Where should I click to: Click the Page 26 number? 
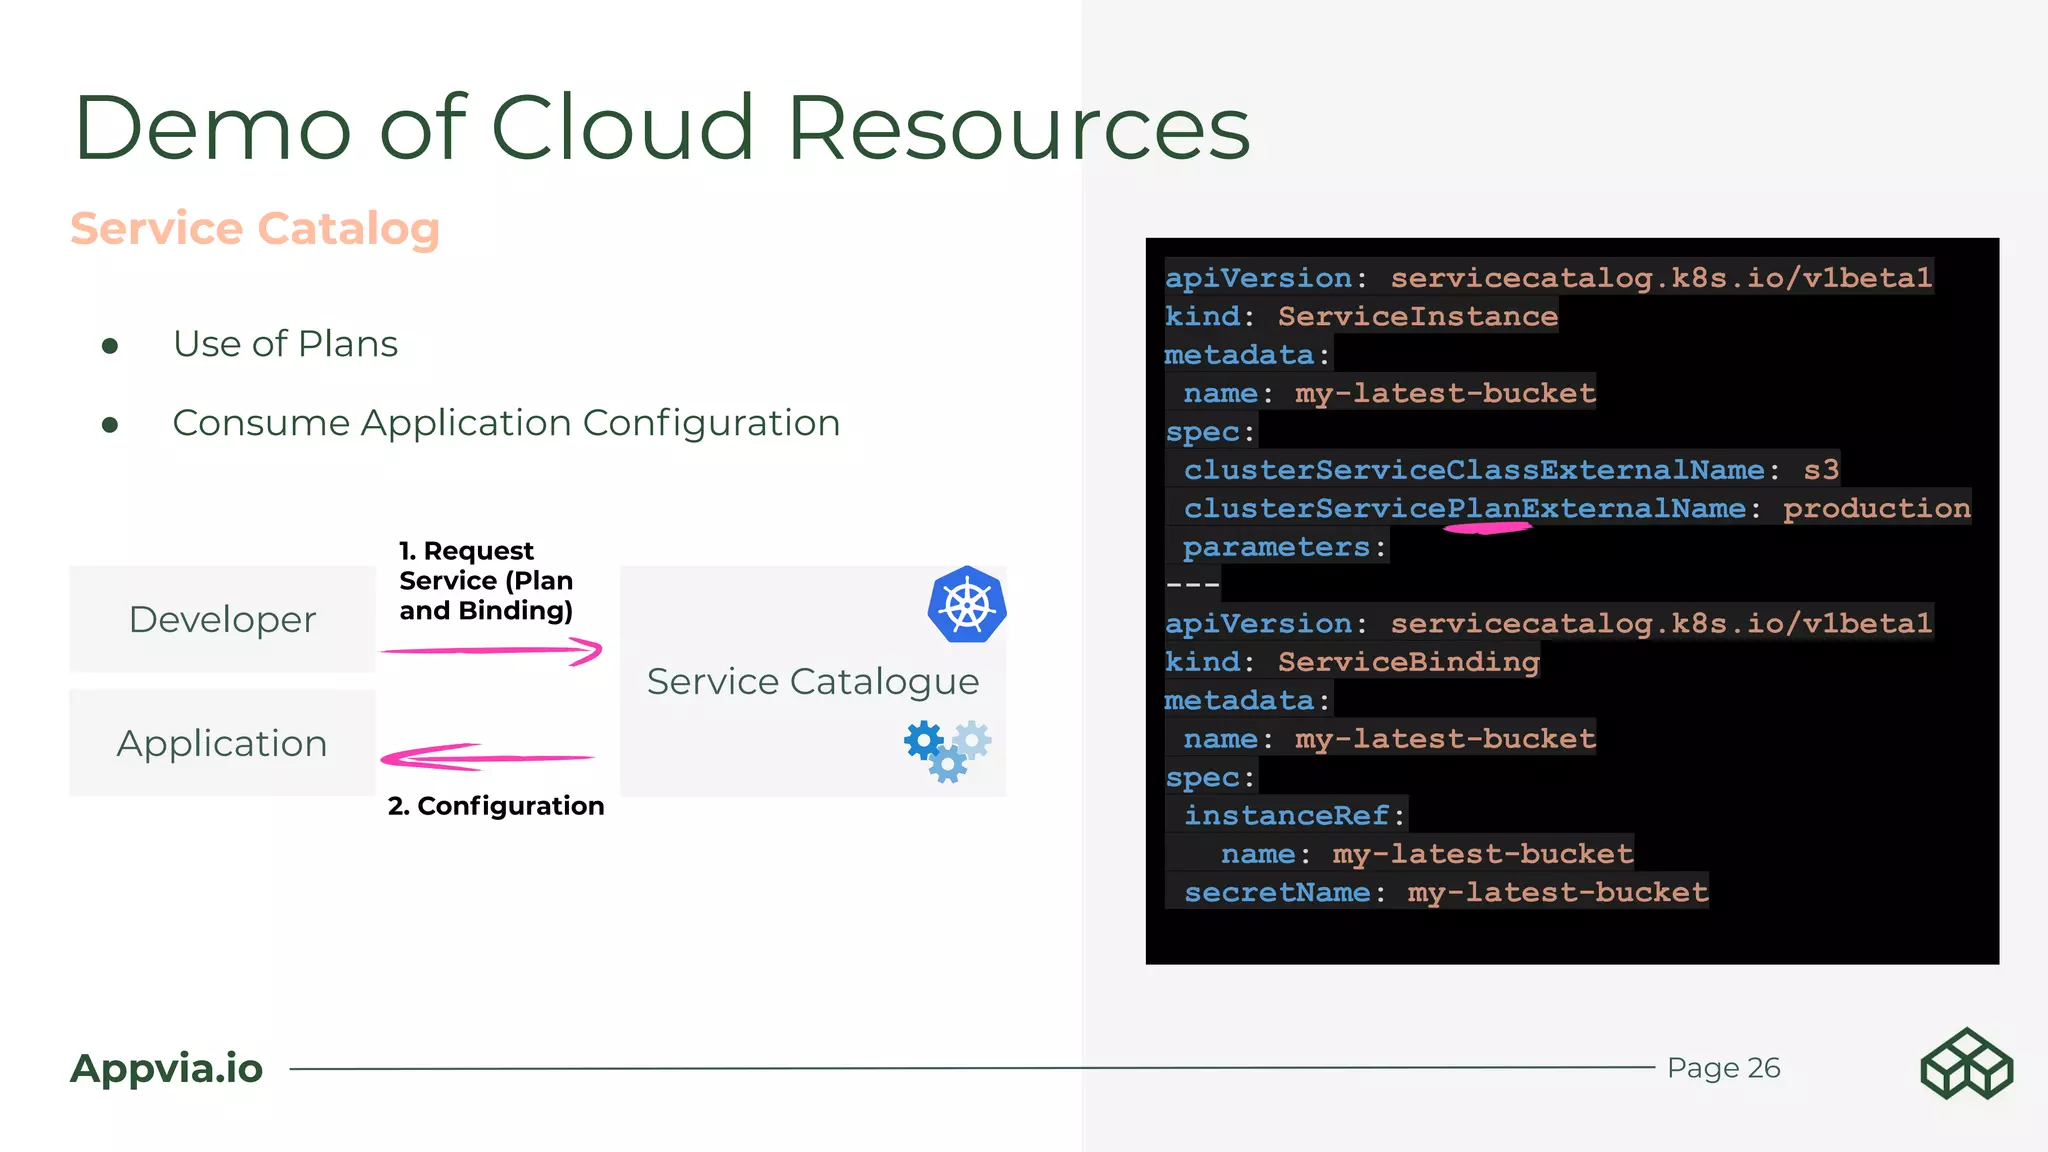1724,1068
